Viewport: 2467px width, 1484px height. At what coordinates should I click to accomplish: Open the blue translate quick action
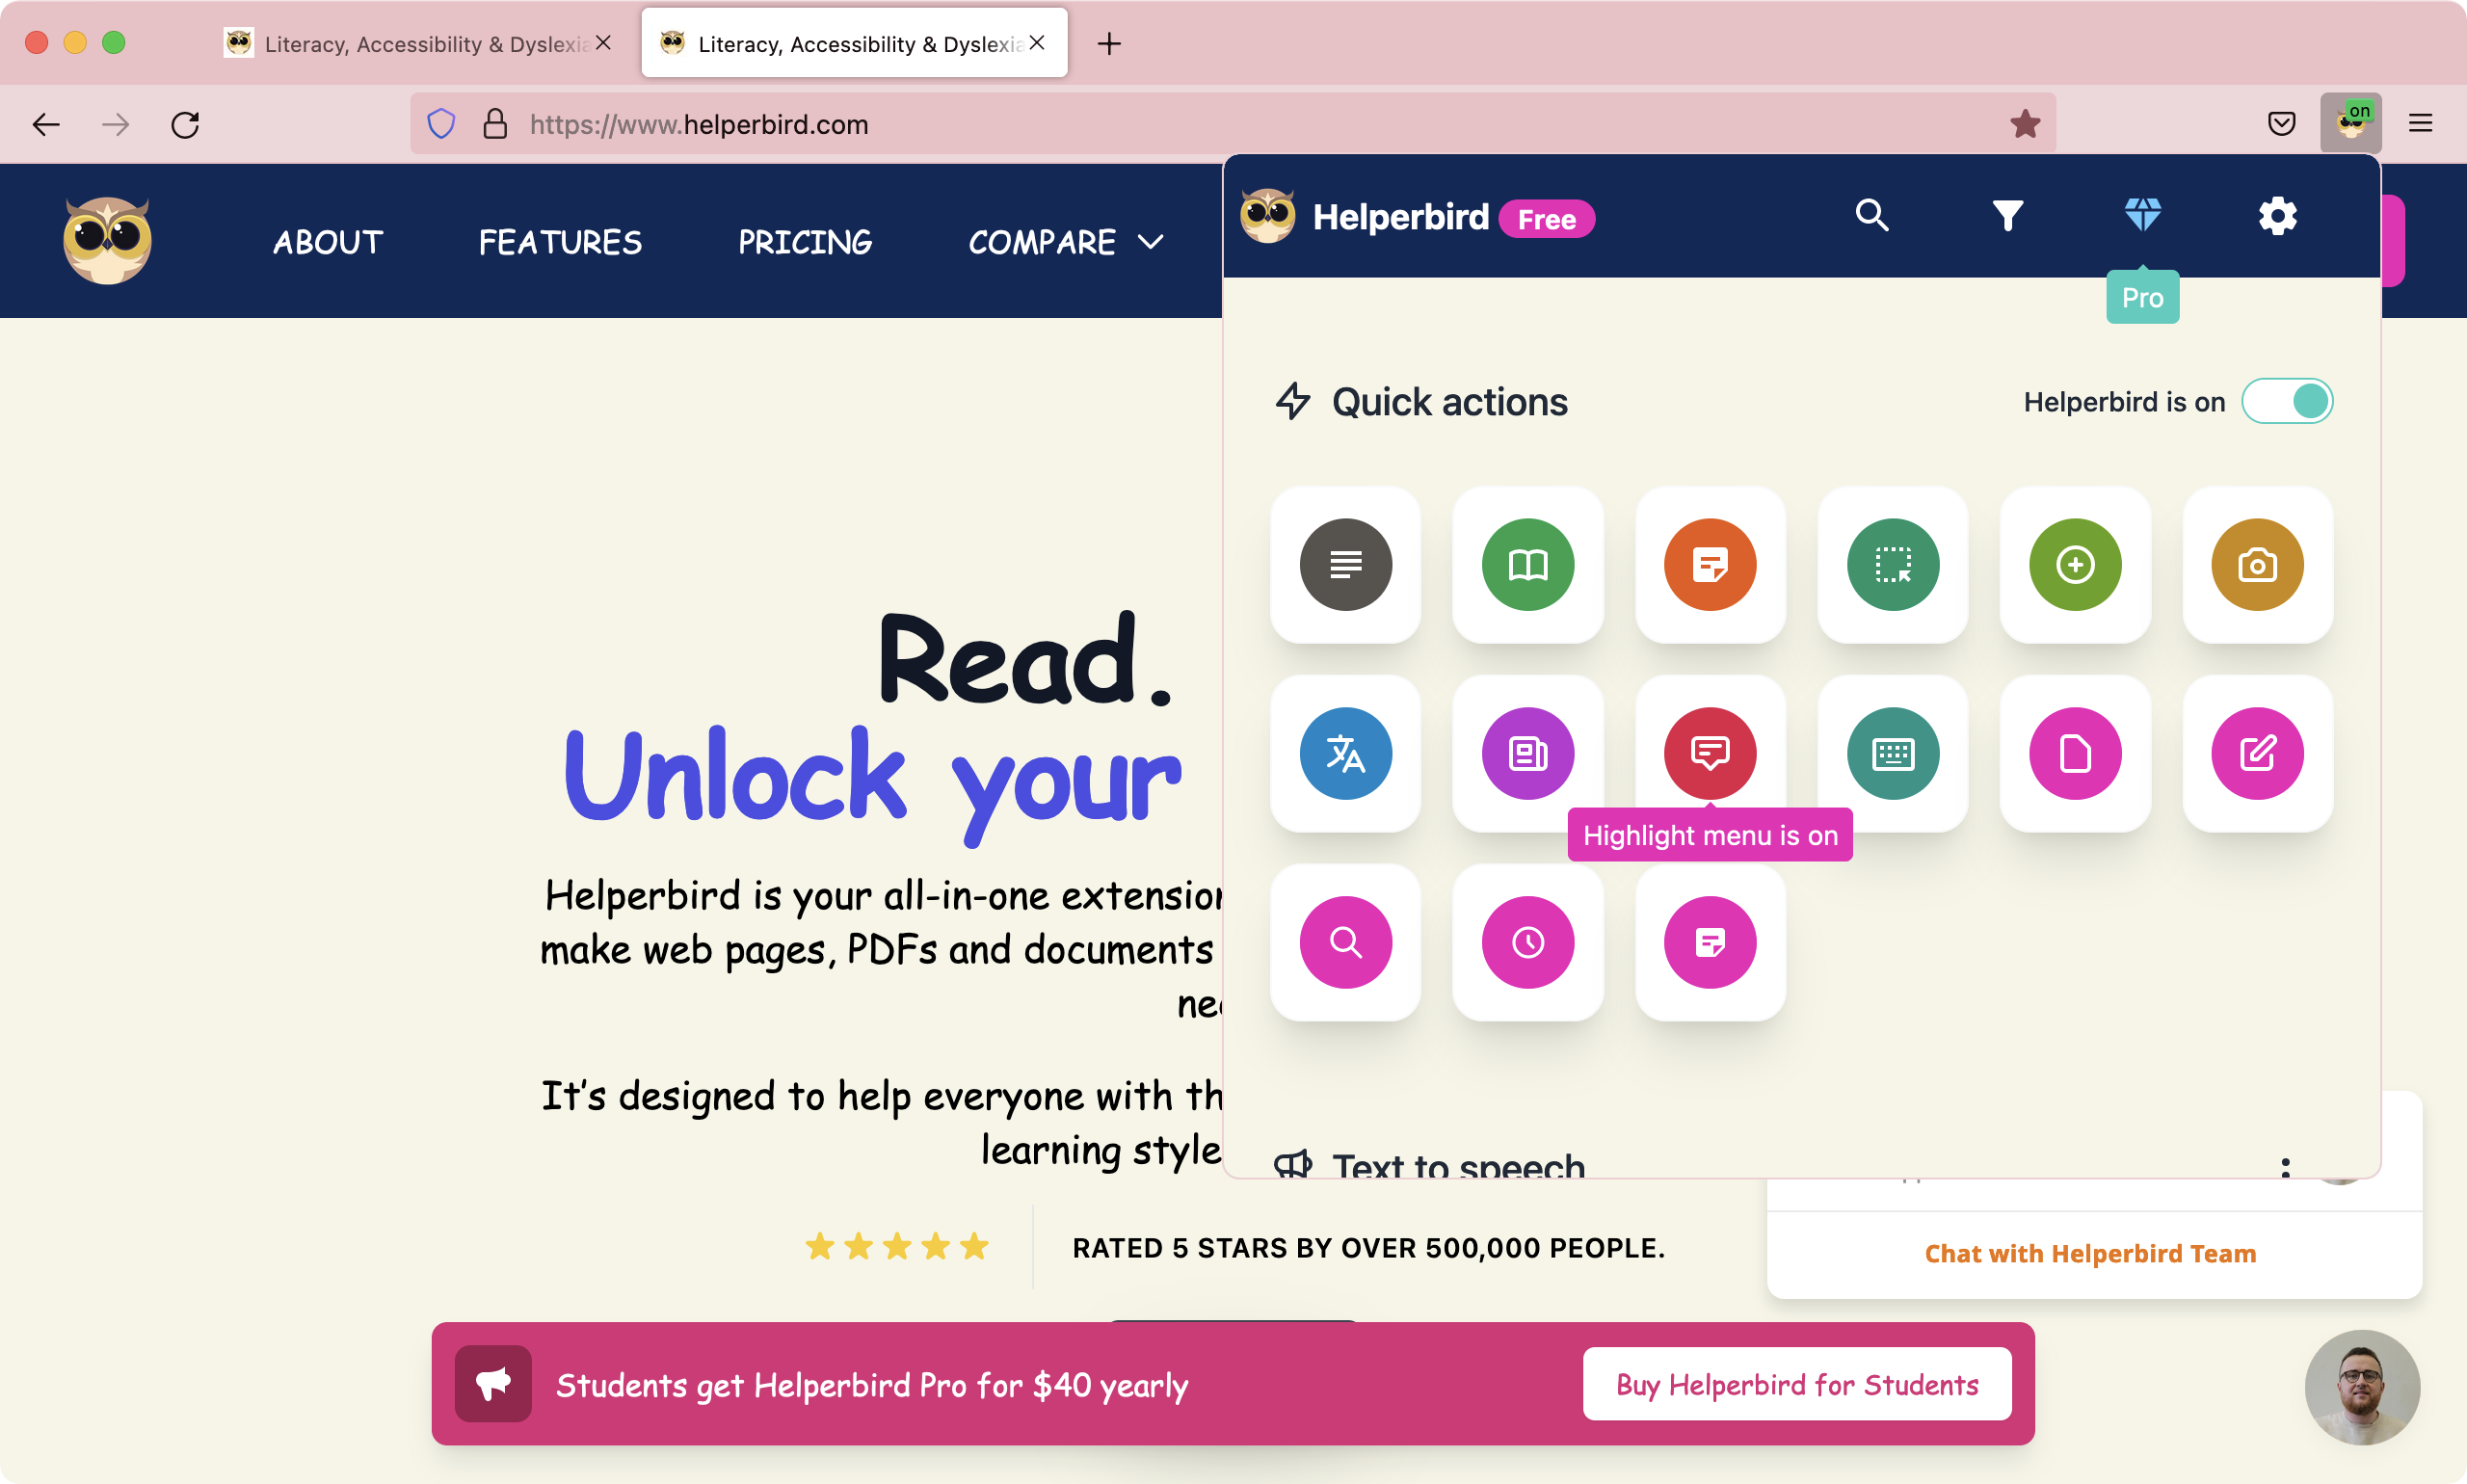pos(1345,753)
